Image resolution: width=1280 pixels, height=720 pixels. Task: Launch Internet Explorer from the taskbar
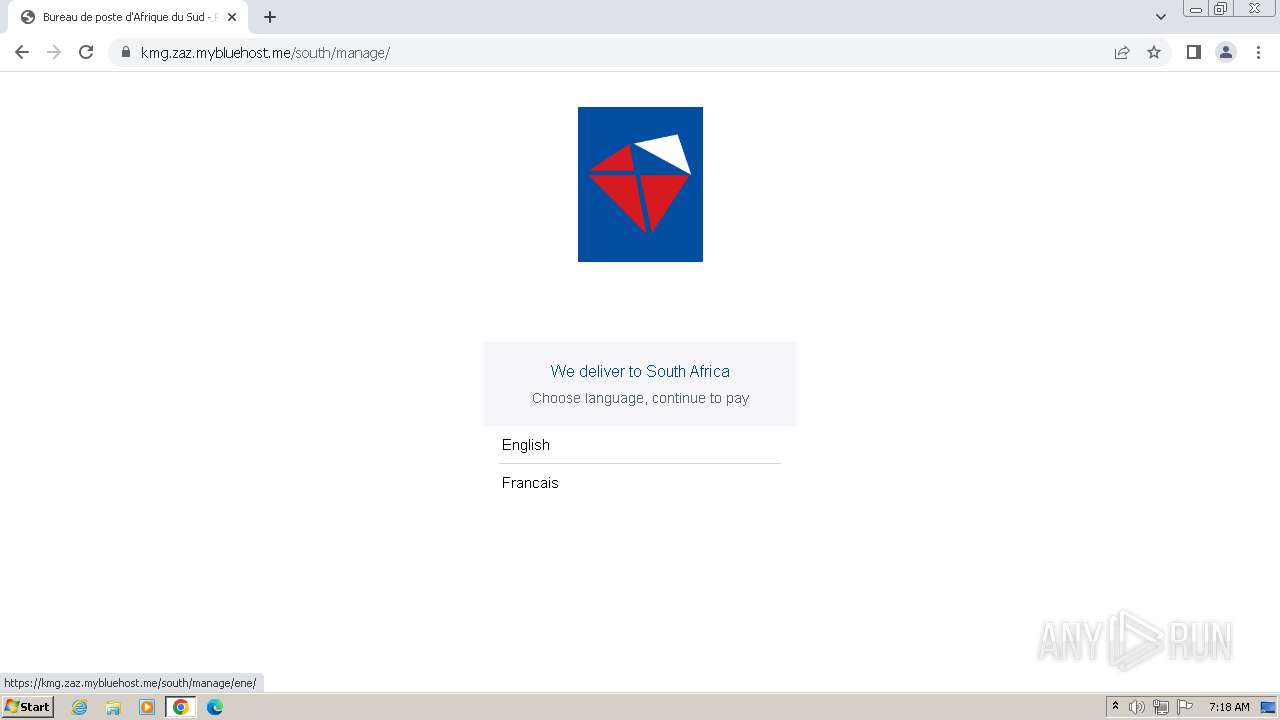[x=80, y=707]
